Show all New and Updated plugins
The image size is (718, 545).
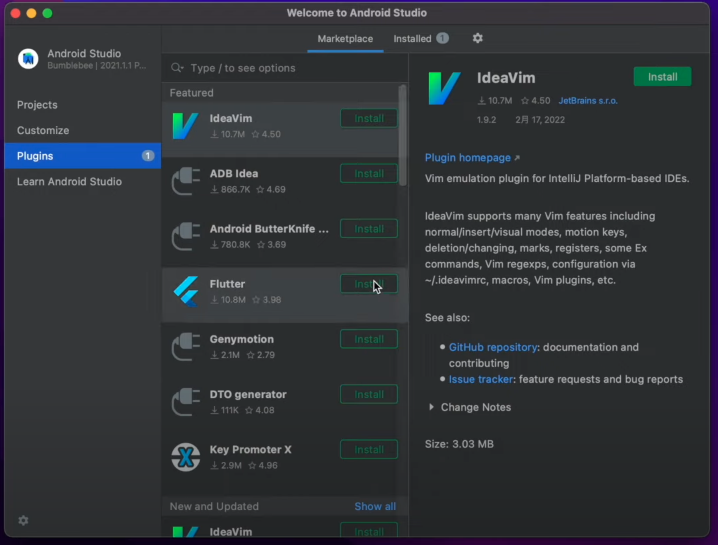(x=375, y=507)
